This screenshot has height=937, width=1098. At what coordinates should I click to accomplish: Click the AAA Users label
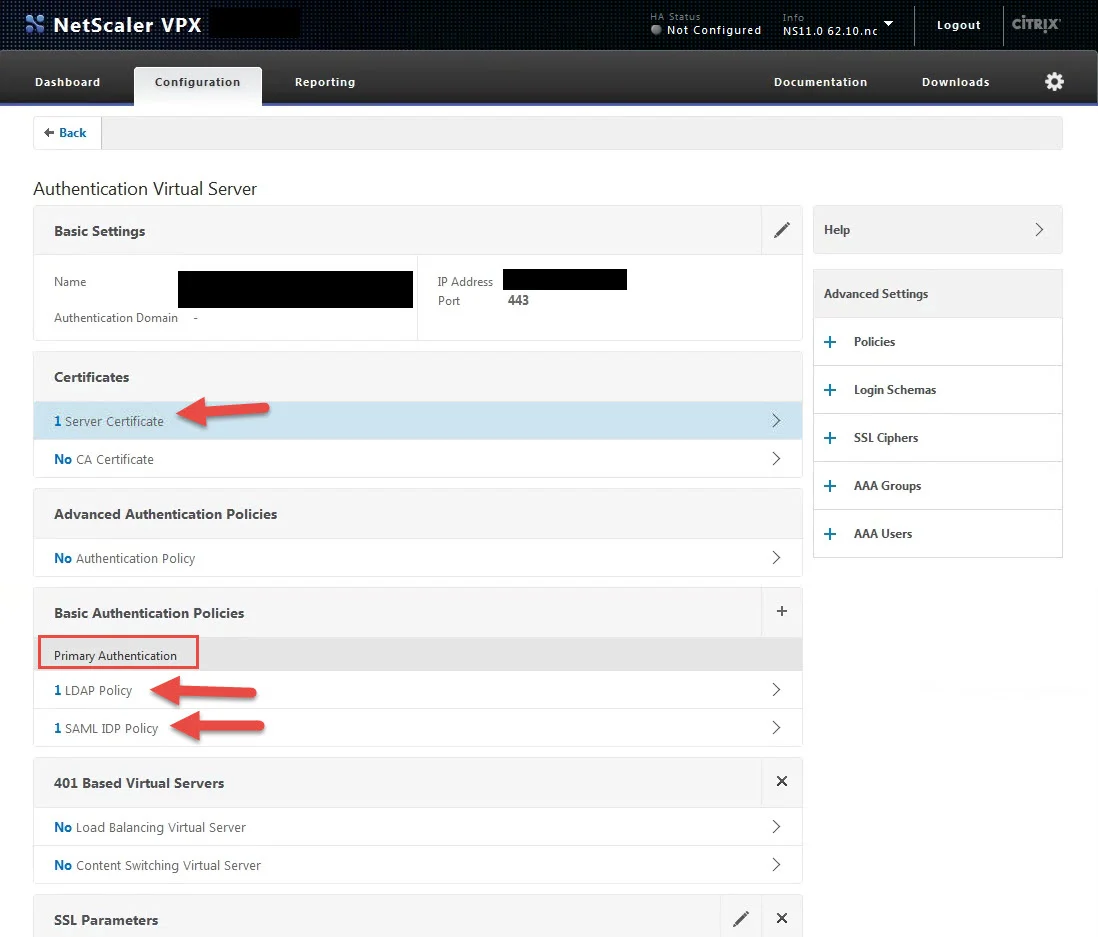click(x=882, y=534)
